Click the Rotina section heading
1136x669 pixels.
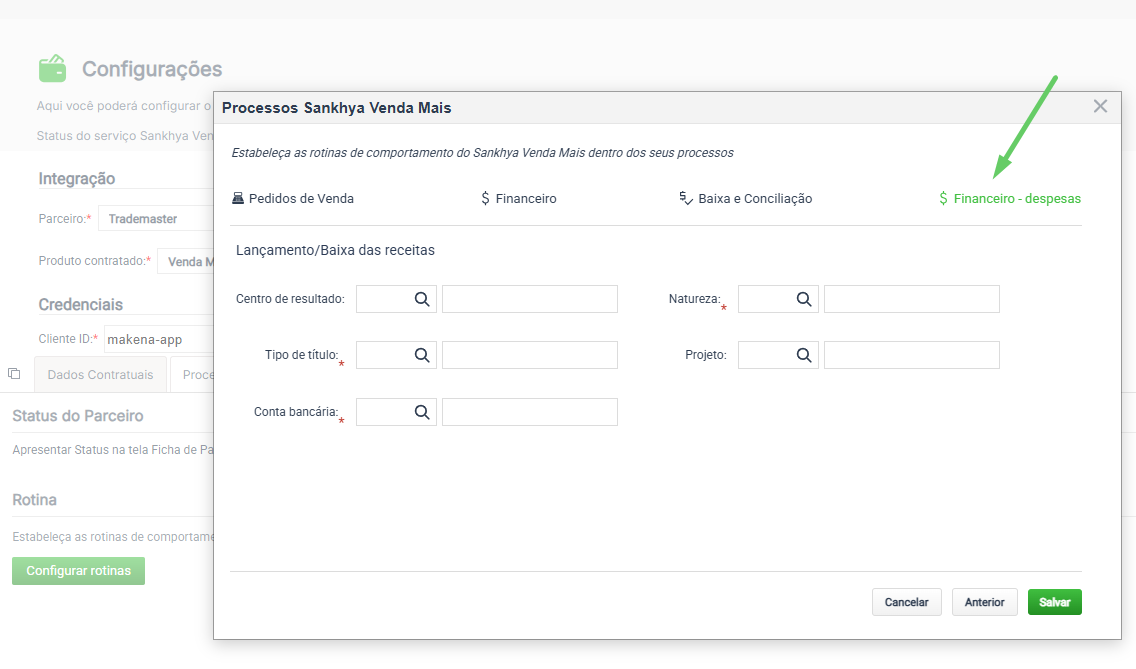click(x=34, y=500)
